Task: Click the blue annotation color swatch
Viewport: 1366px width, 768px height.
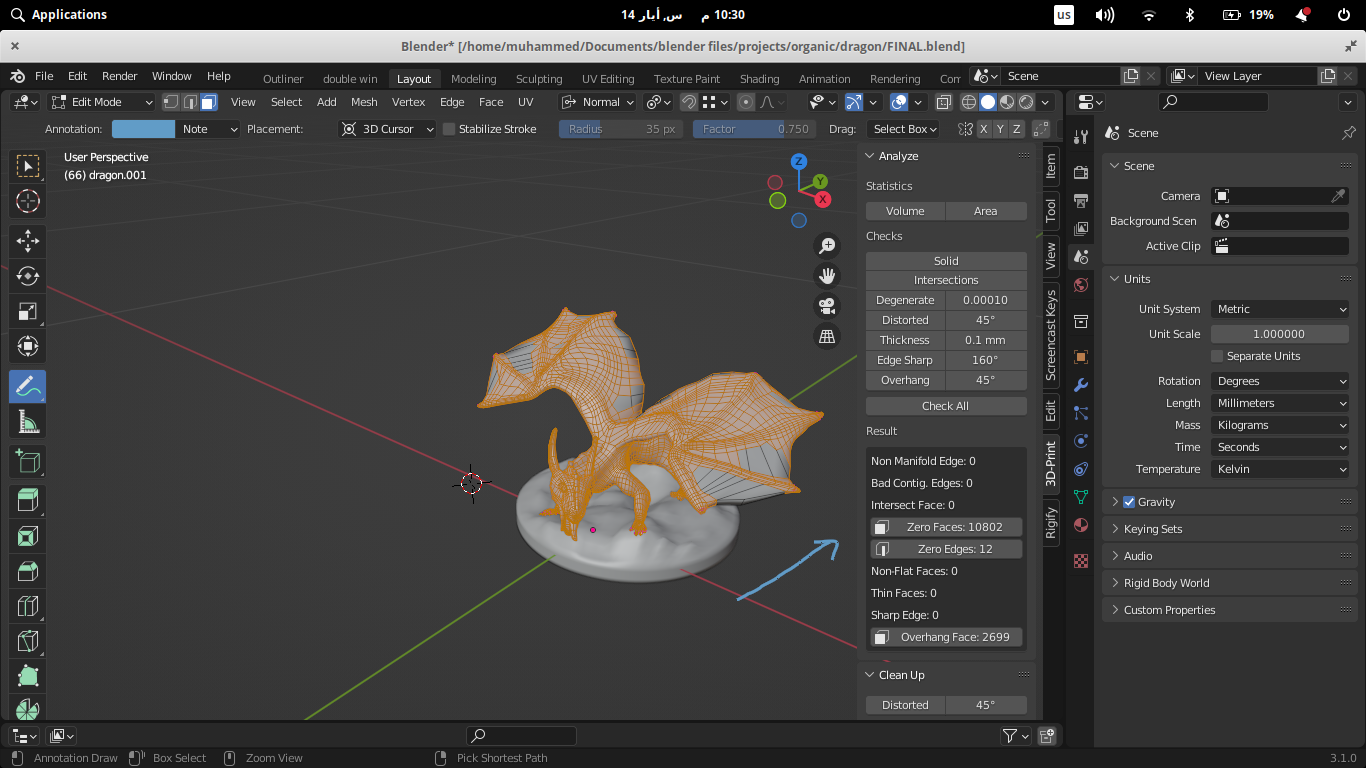Action: click(x=143, y=129)
